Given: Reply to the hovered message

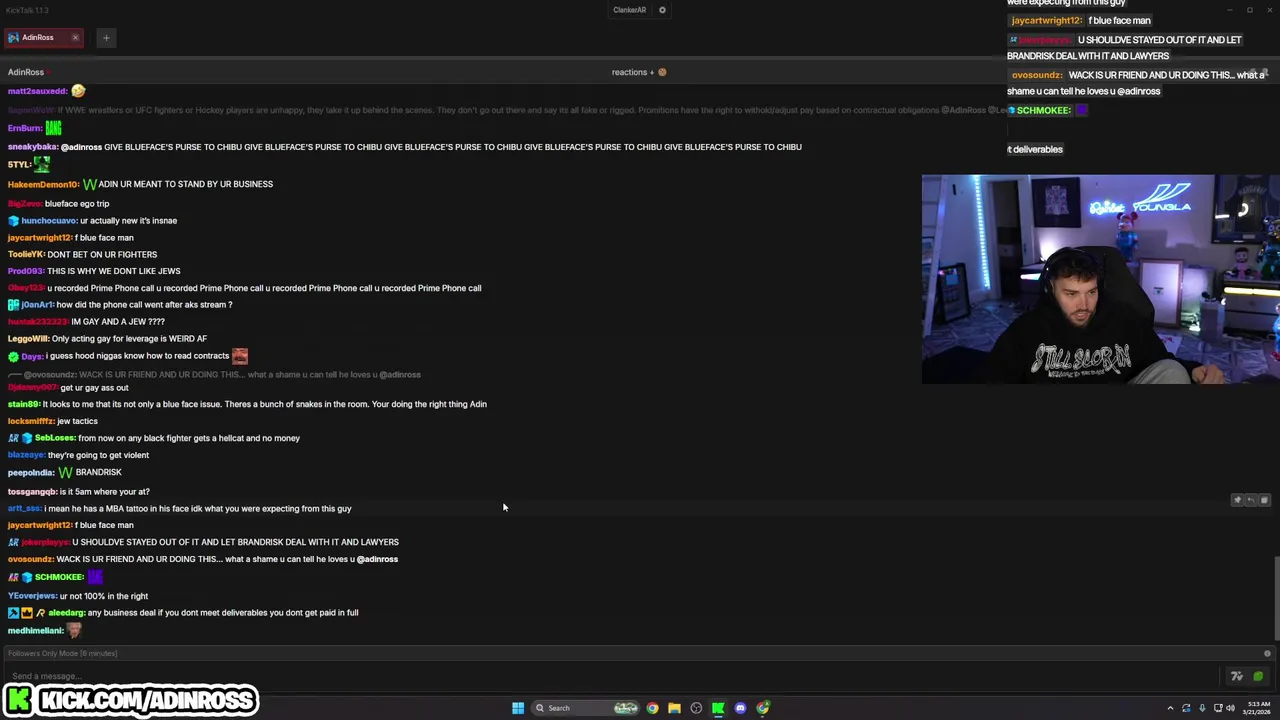Looking at the screenshot, I should tap(1250, 500).
